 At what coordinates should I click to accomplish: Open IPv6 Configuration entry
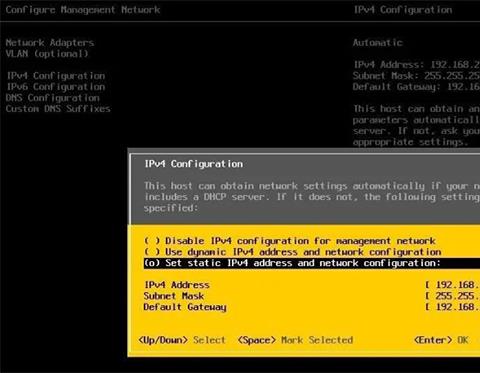(56, 87)
